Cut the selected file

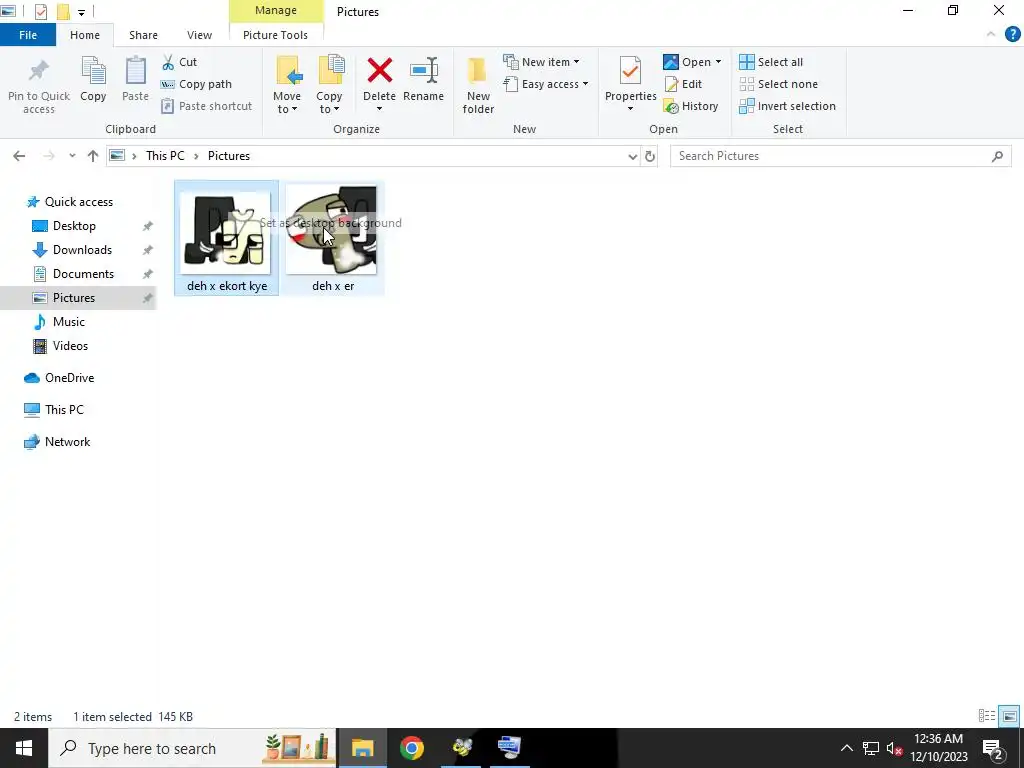[180, 62]
